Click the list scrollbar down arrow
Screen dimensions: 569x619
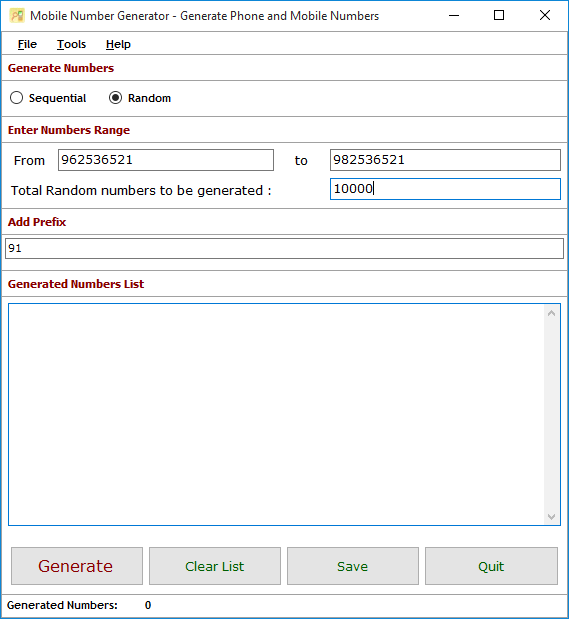tap(552, 517)
